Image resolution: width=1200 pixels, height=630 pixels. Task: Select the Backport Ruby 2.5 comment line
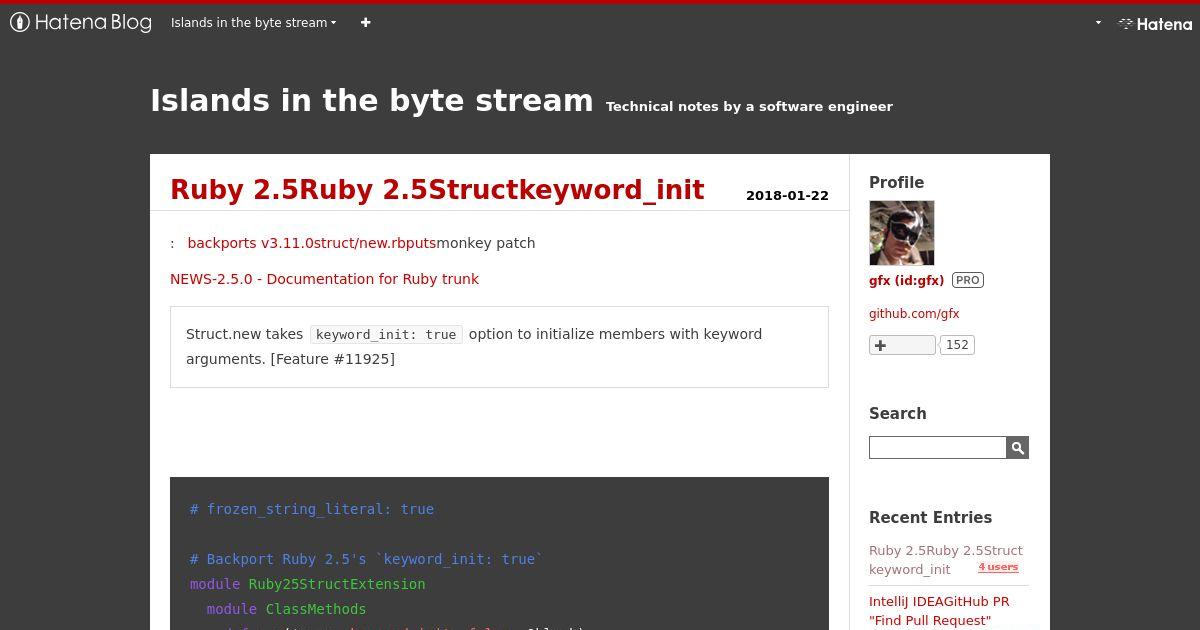pyautogui.click(x=366, y=559)
